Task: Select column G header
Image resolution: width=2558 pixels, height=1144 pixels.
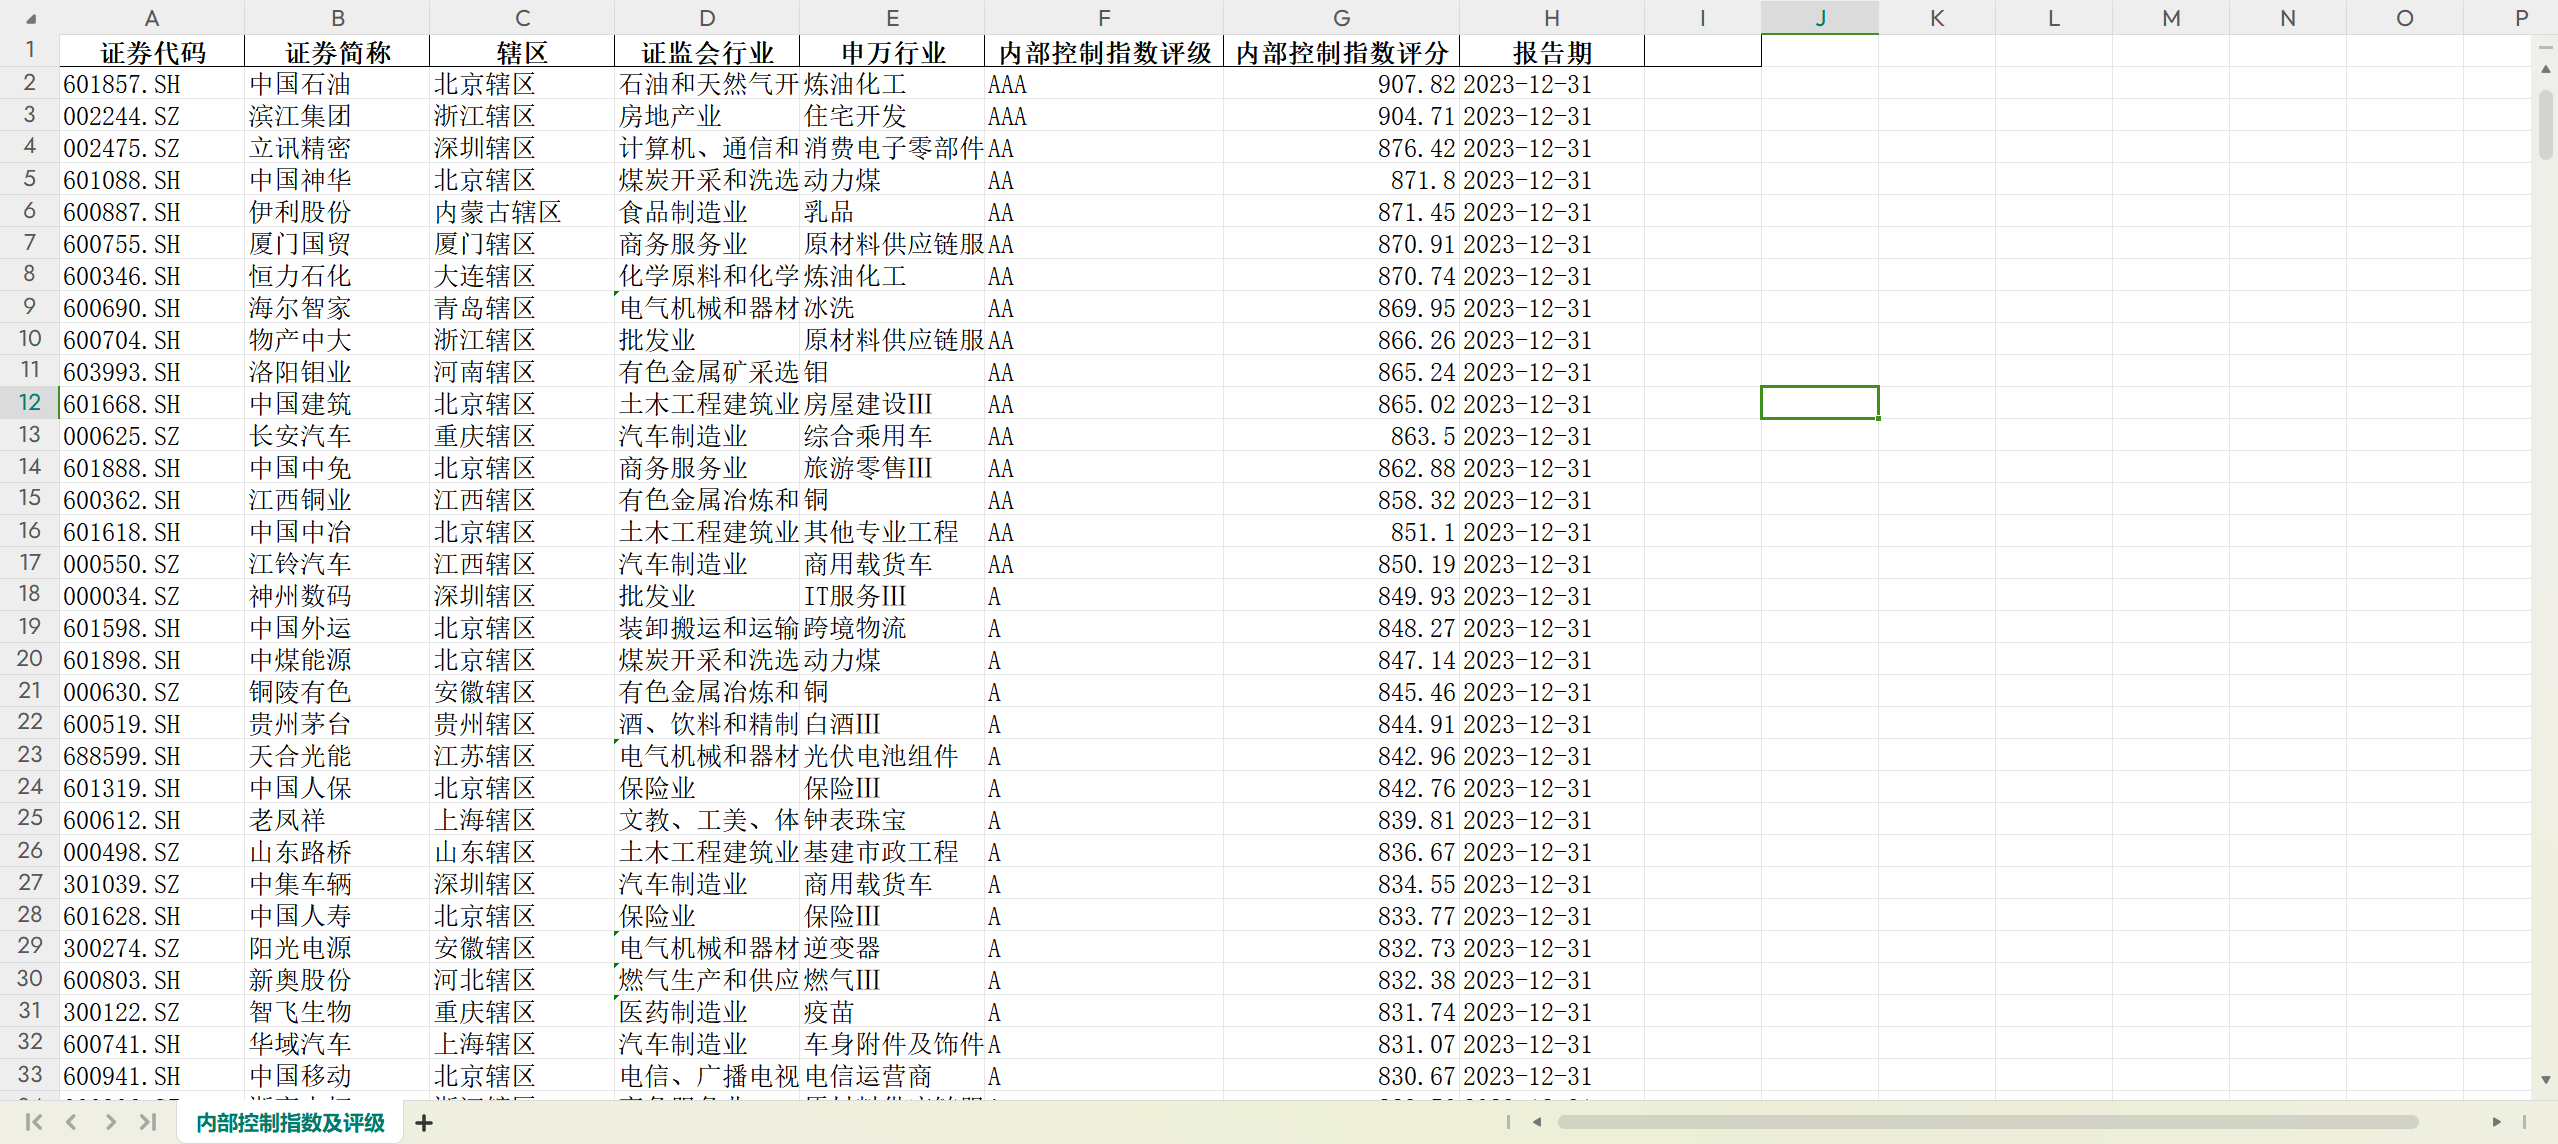Action: (x=1341, y=18)
